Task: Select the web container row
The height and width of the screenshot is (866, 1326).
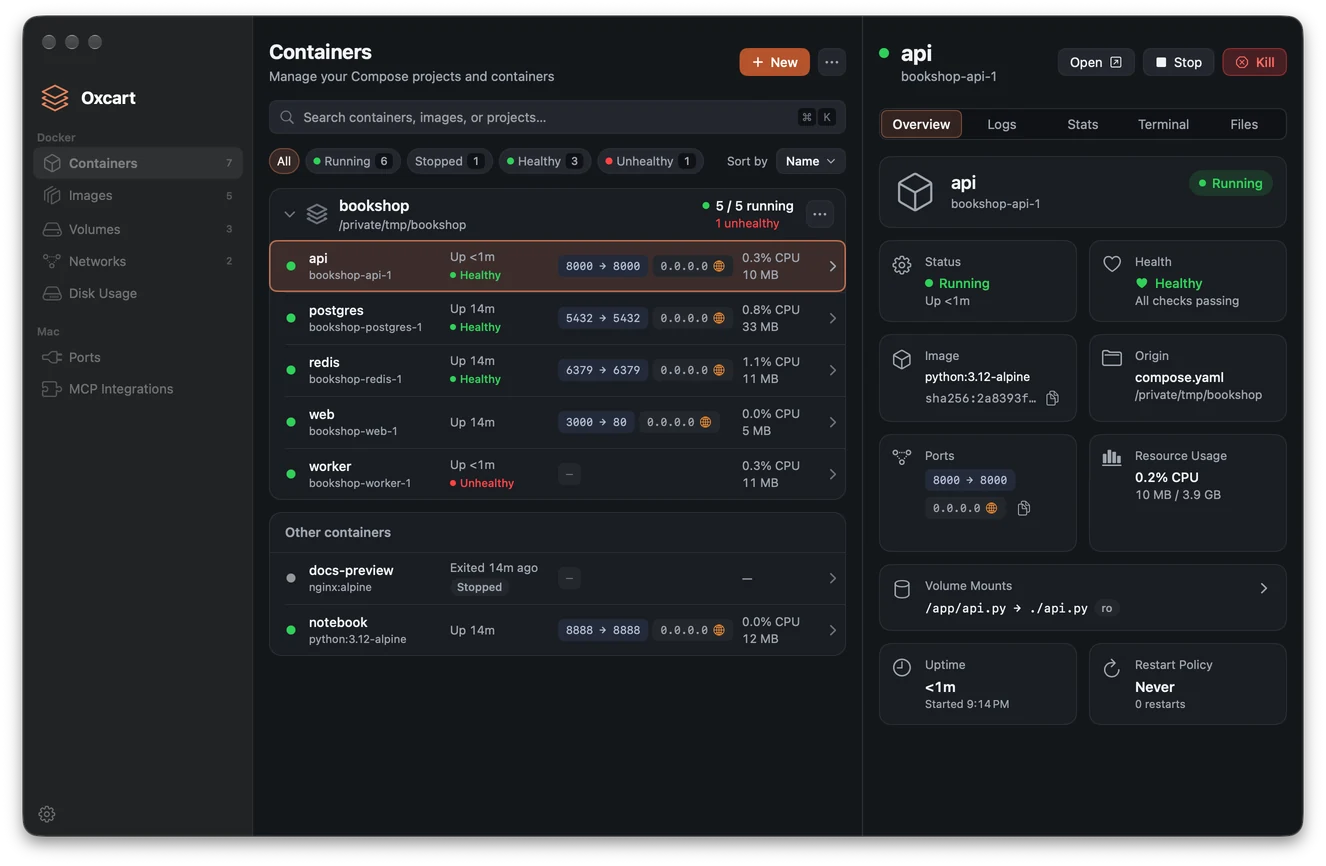Action: tap(557, 422)
